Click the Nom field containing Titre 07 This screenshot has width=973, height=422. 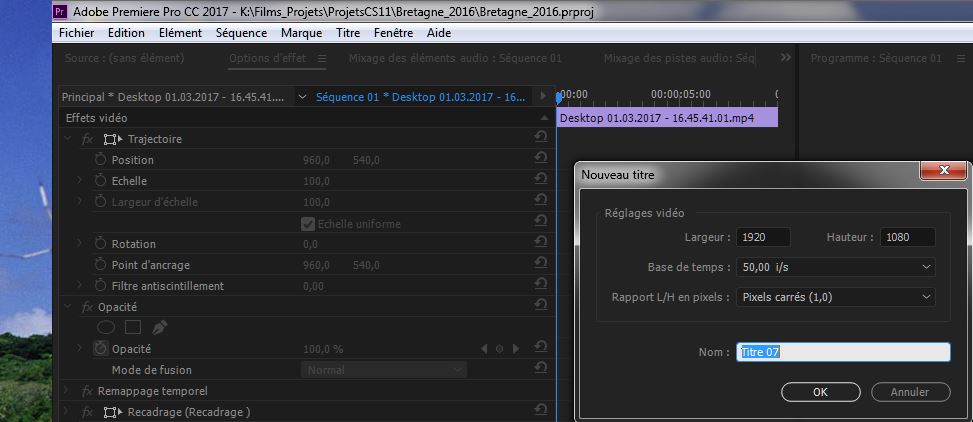click(843, 352)
